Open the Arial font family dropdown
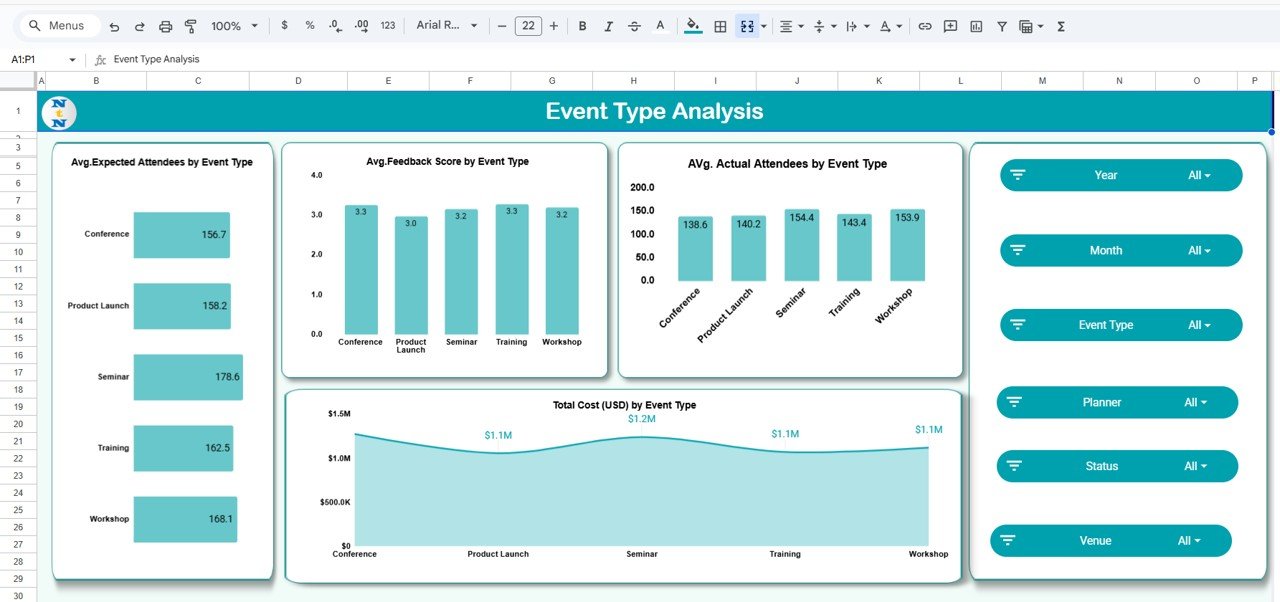Screen dimensions: 1280x602 (447, 26)
